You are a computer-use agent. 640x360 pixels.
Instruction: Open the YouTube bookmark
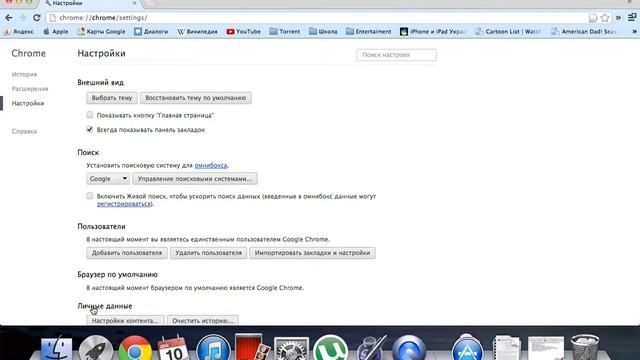(x=244, y=31)
